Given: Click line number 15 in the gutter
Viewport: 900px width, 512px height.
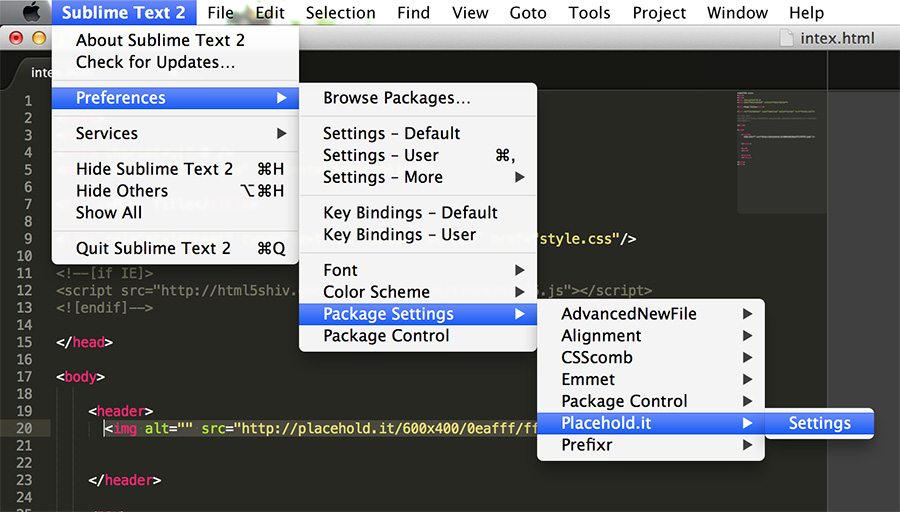Looking at the screenshot, I should point(24,342).
